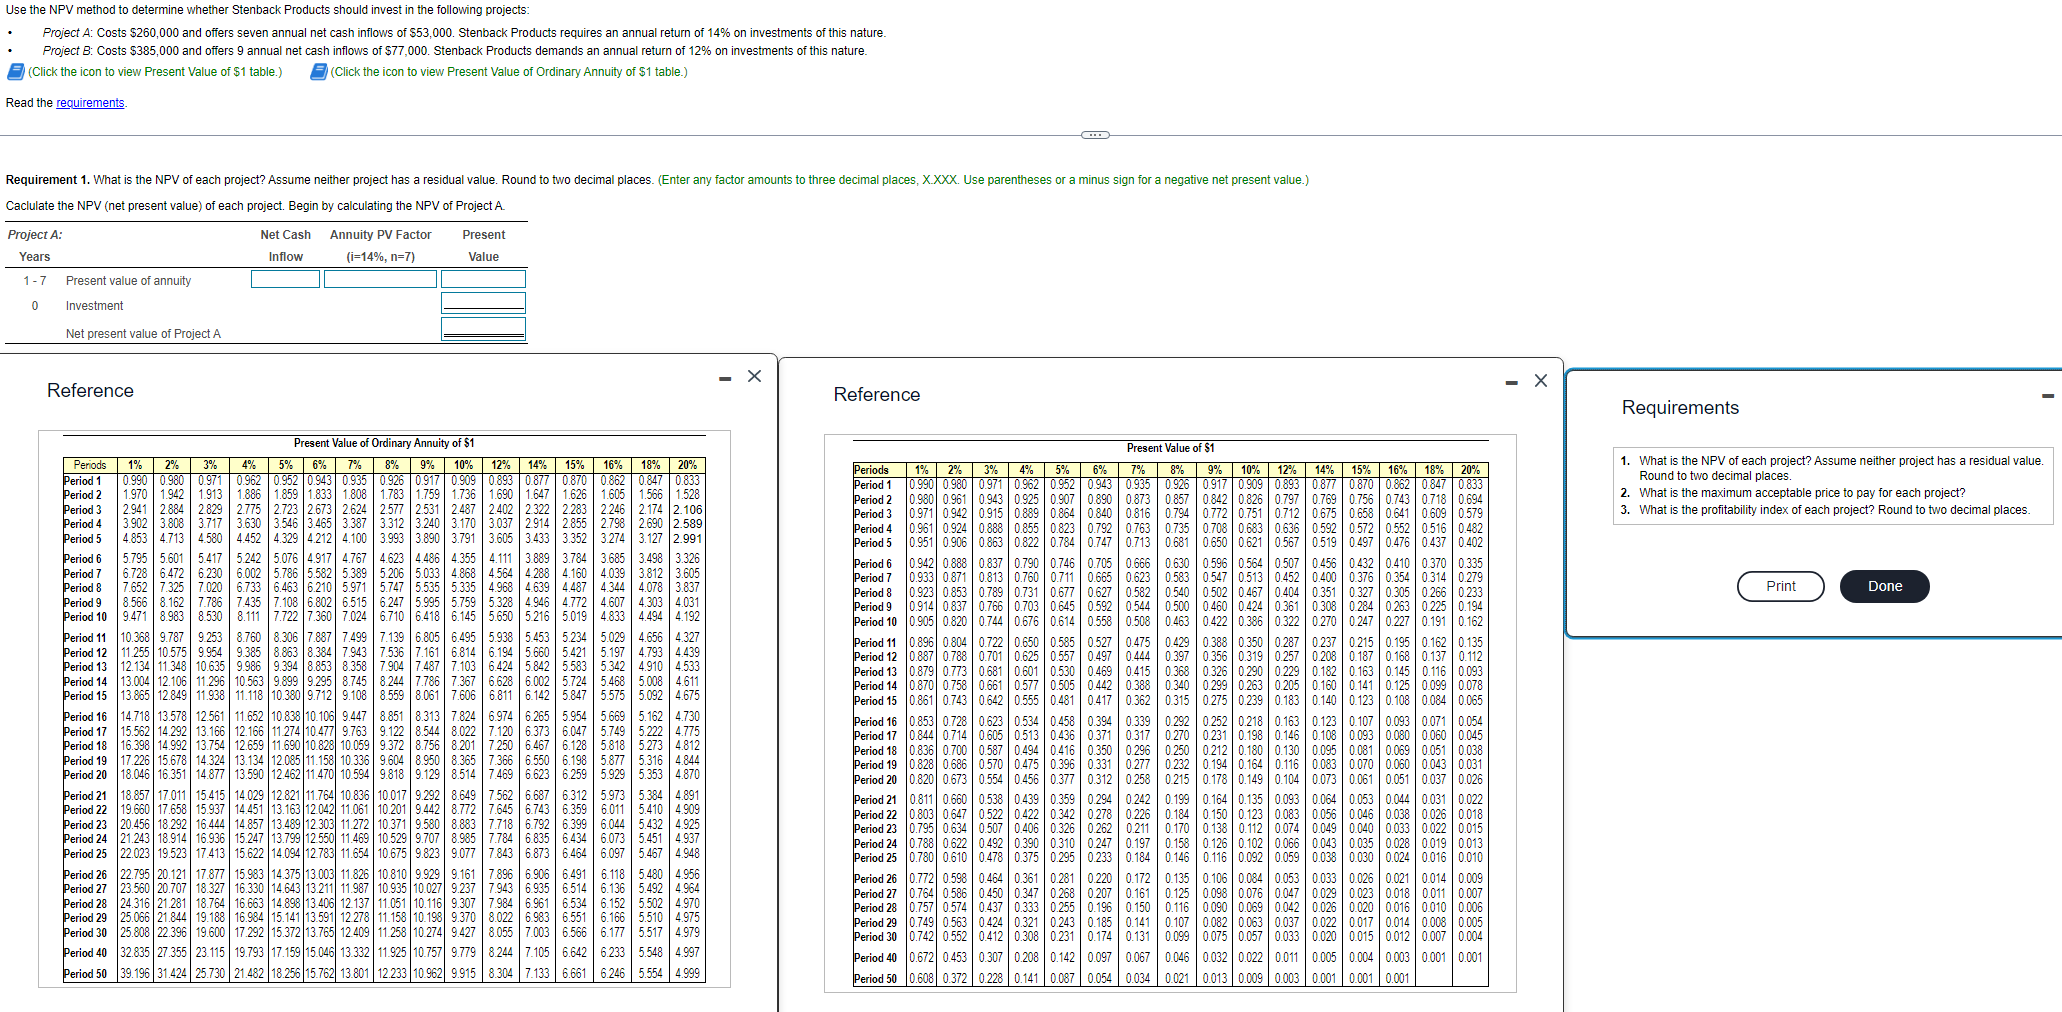Open the Present Value of Ordinary Annuity table icon
This screenshot has height=1012, width=2062.
coord(319,72)
